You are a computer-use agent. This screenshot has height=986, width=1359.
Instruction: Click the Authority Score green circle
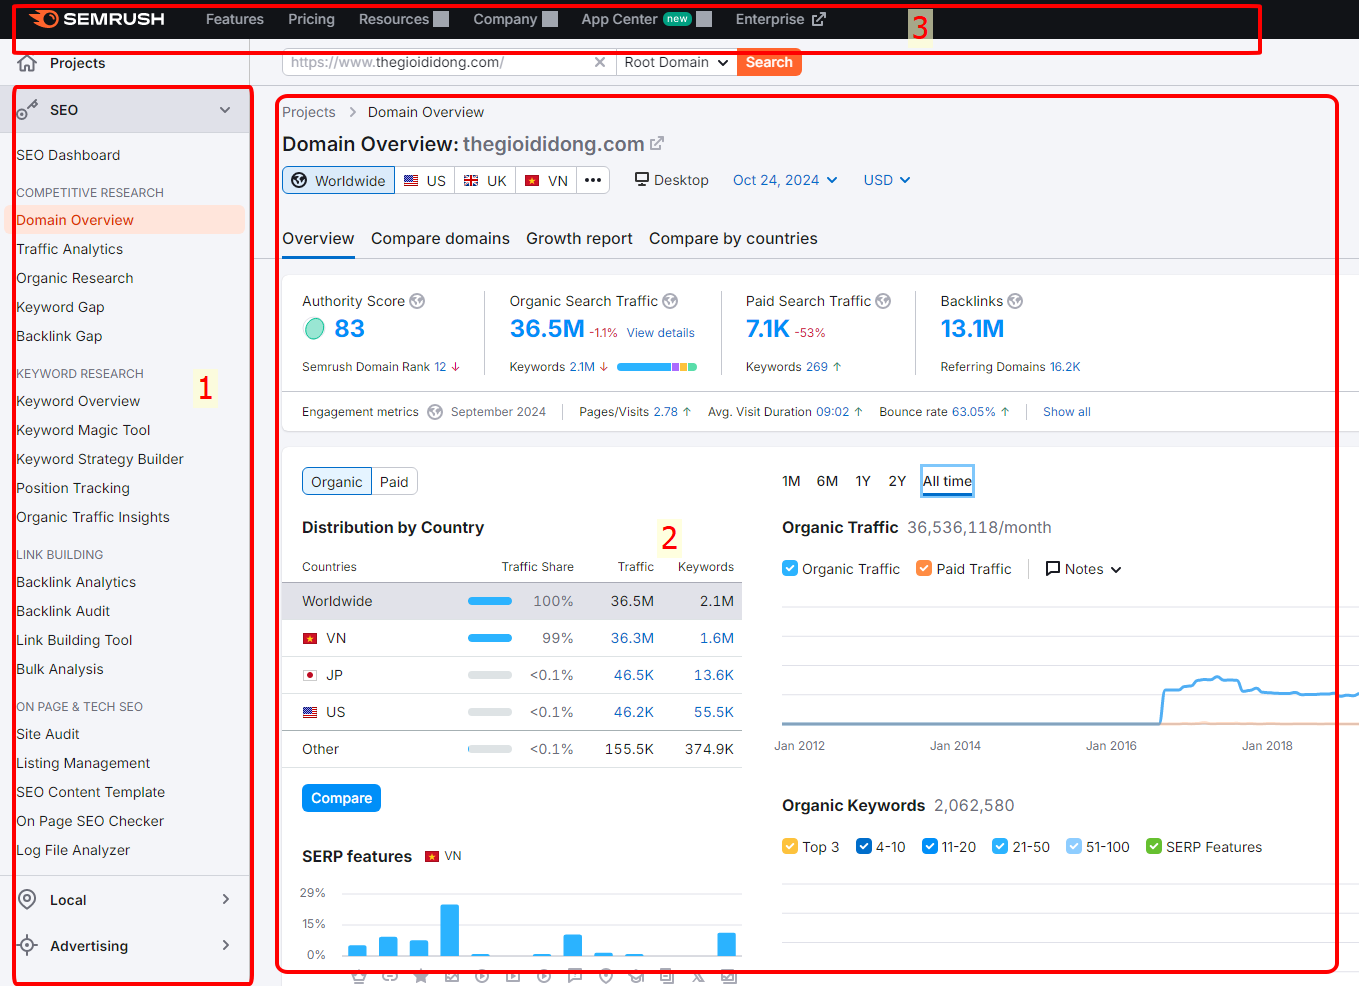point(314,328)
